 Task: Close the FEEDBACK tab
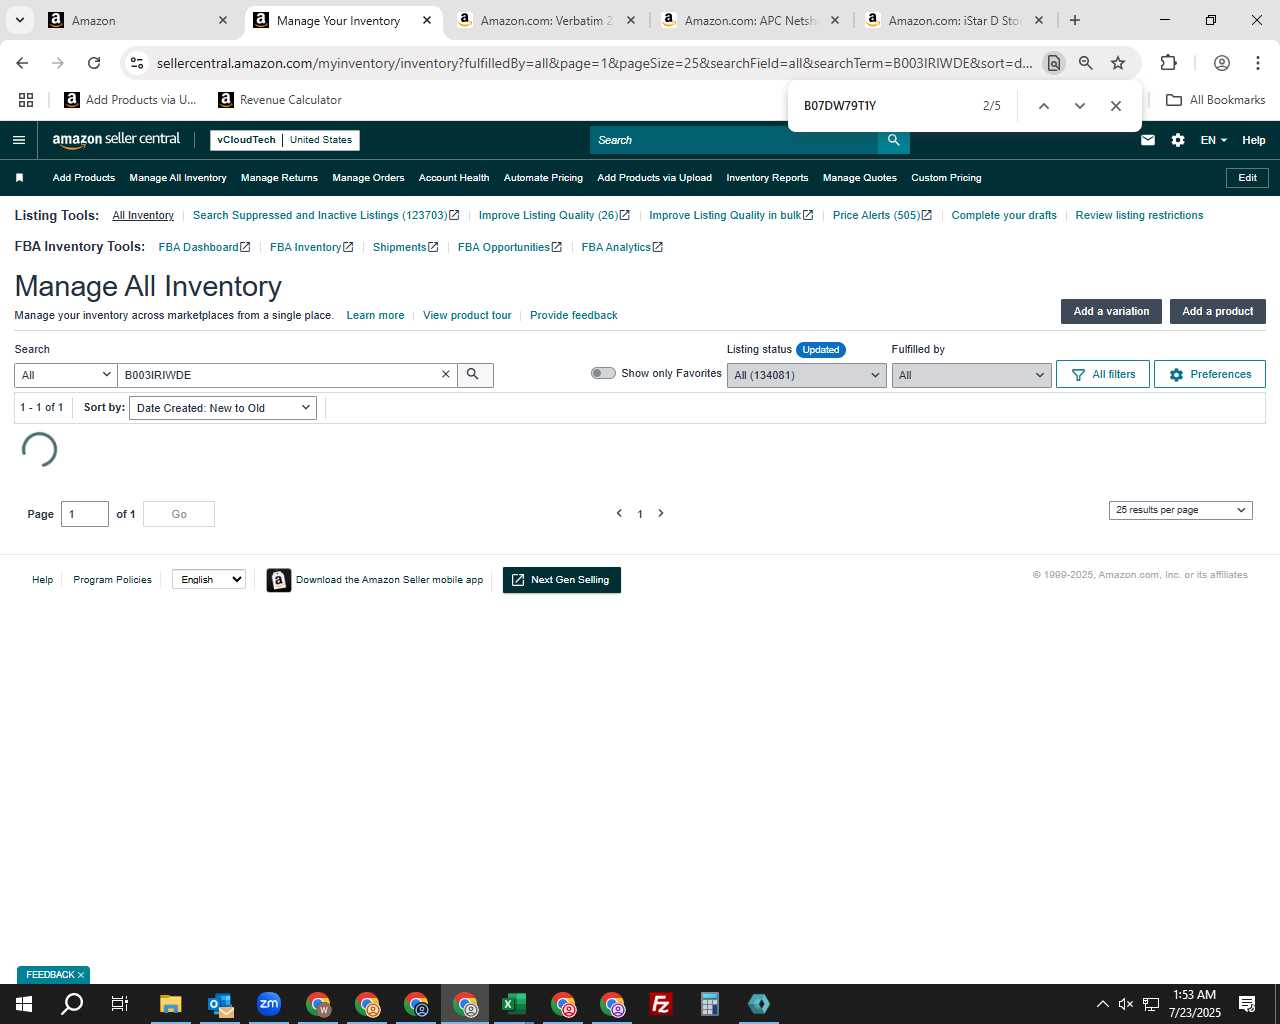81,975
